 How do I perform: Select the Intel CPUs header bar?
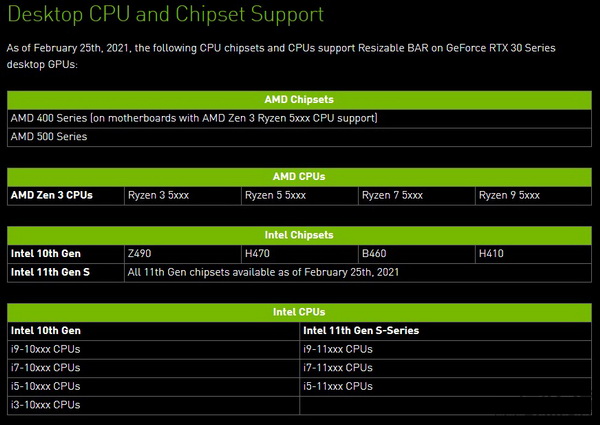click(299, 312)
